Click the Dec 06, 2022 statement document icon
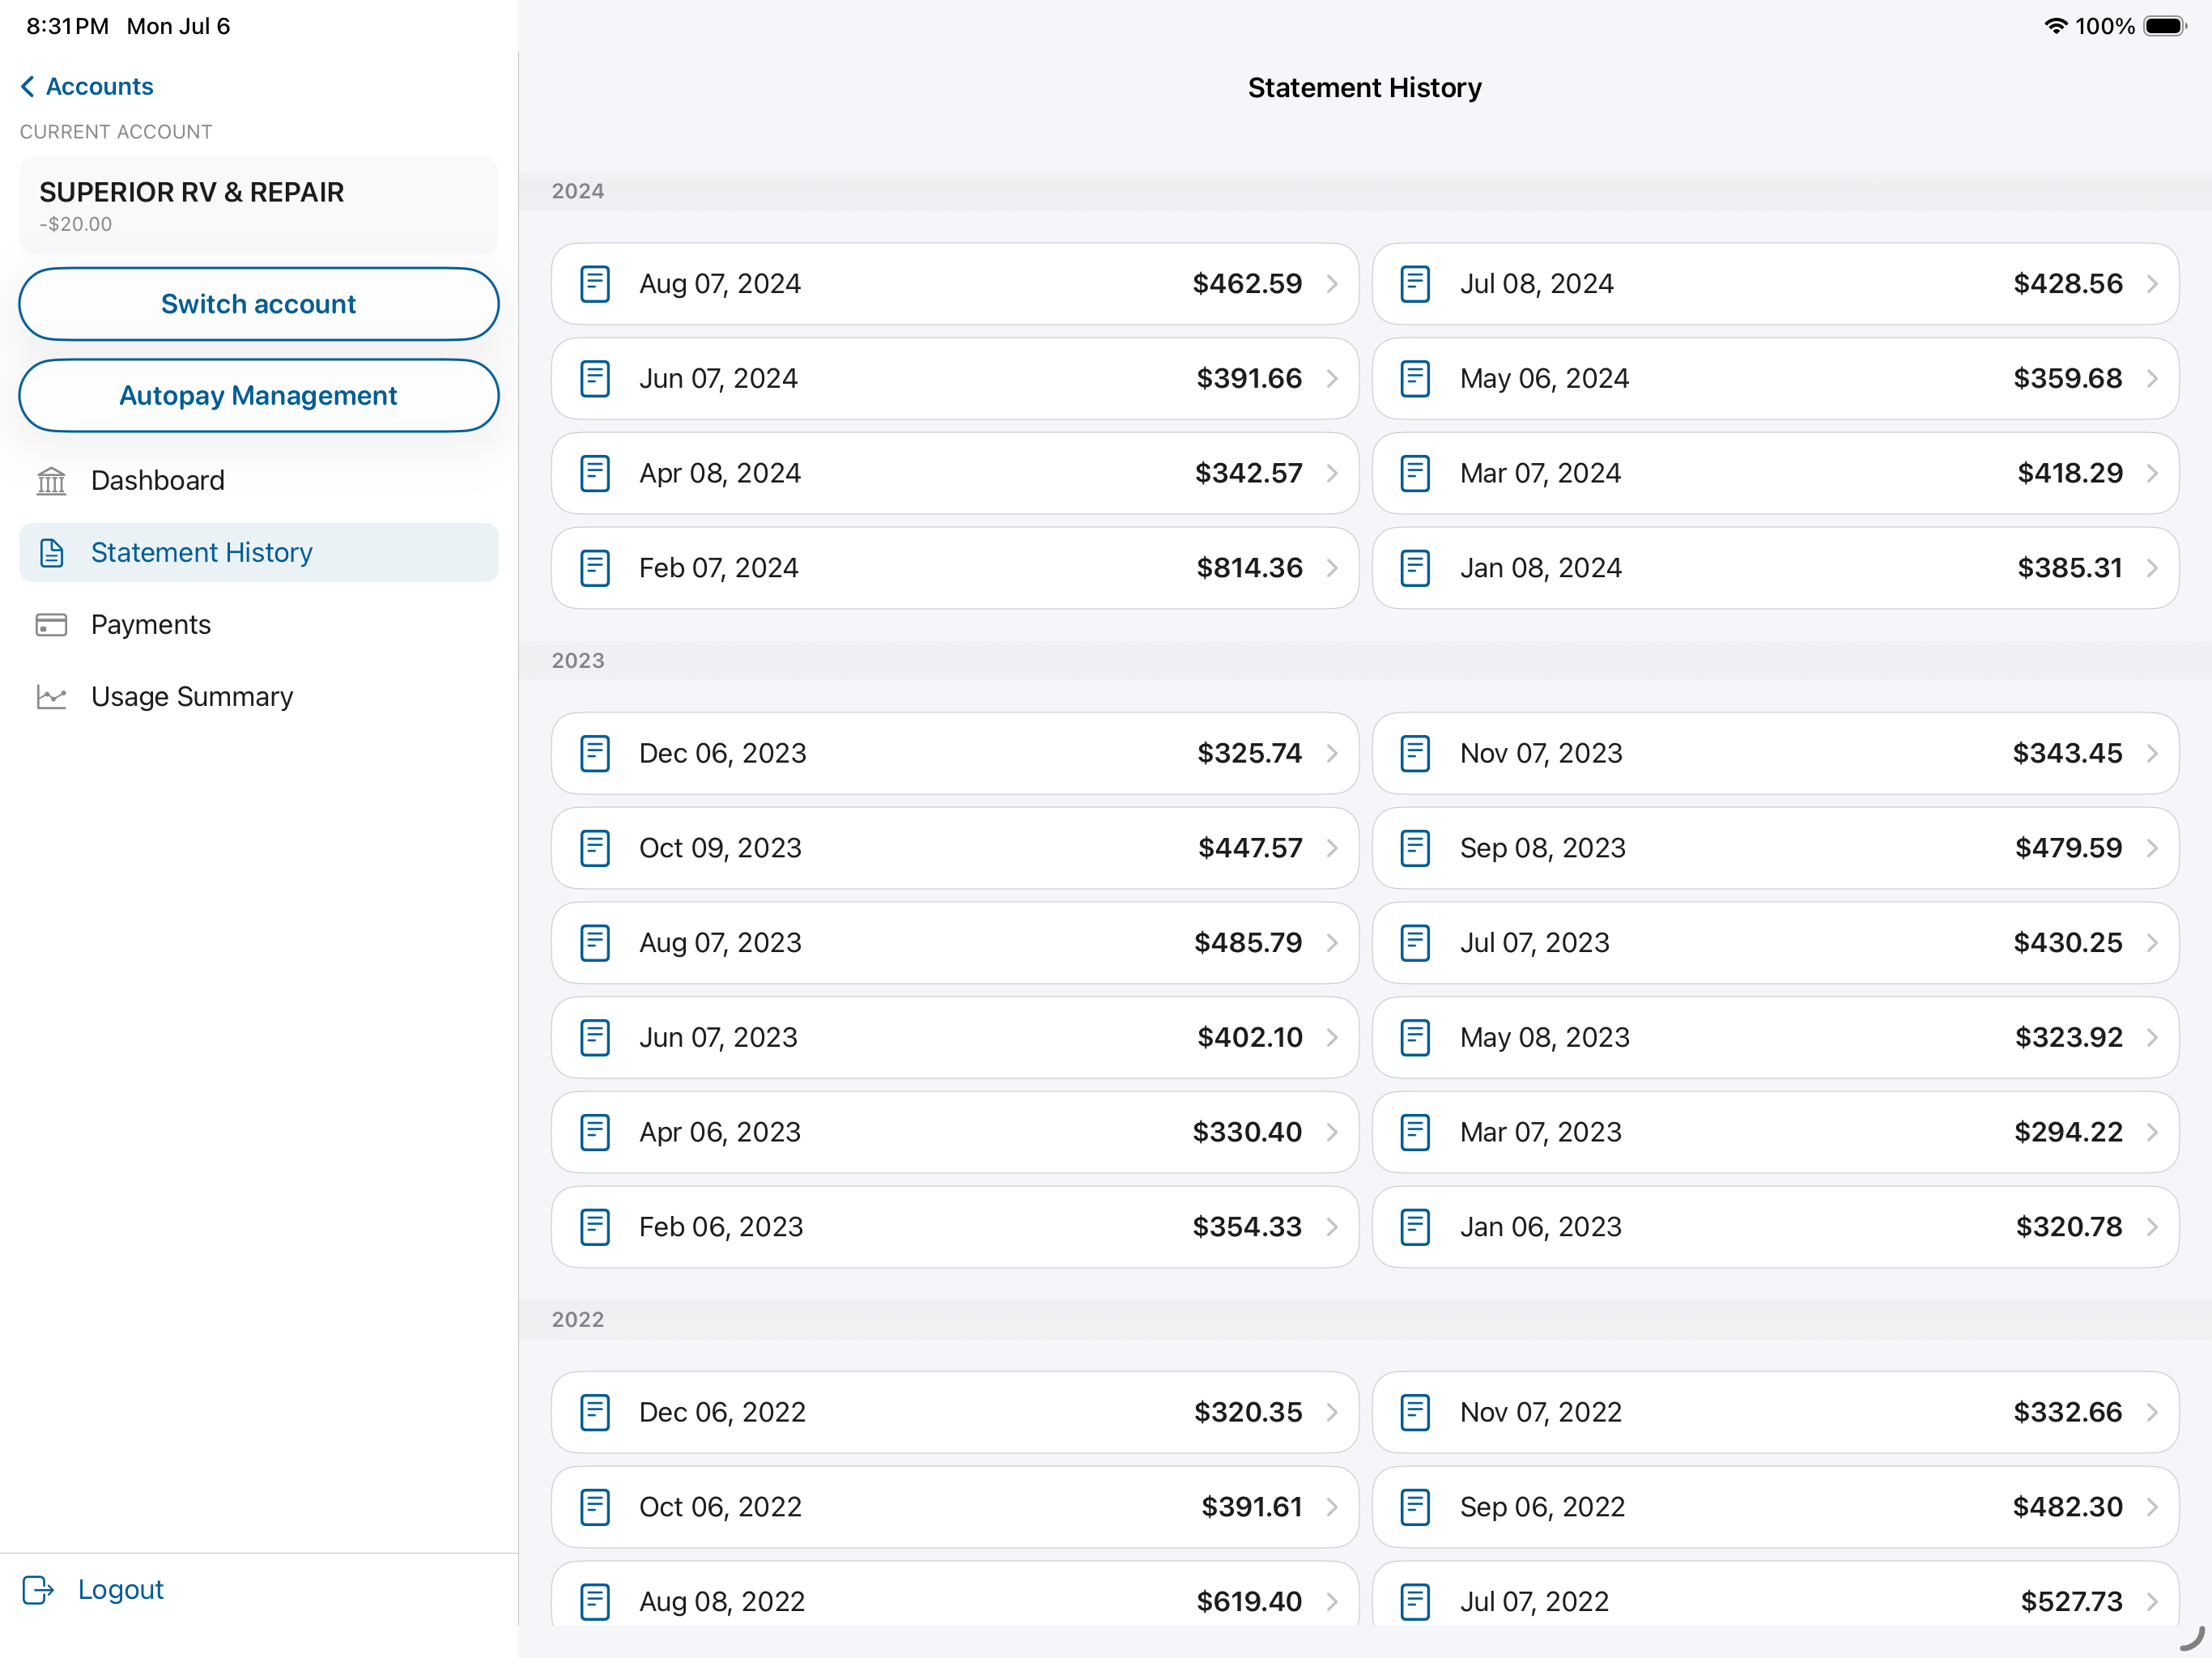 click(x=595, y=1413)
